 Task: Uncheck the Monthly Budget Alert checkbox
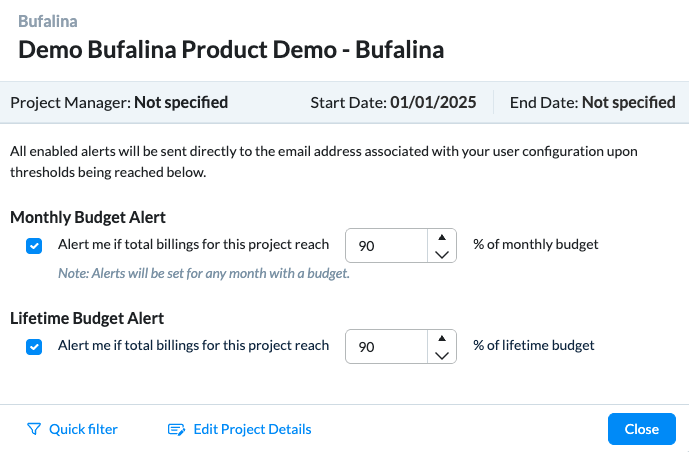34,246
